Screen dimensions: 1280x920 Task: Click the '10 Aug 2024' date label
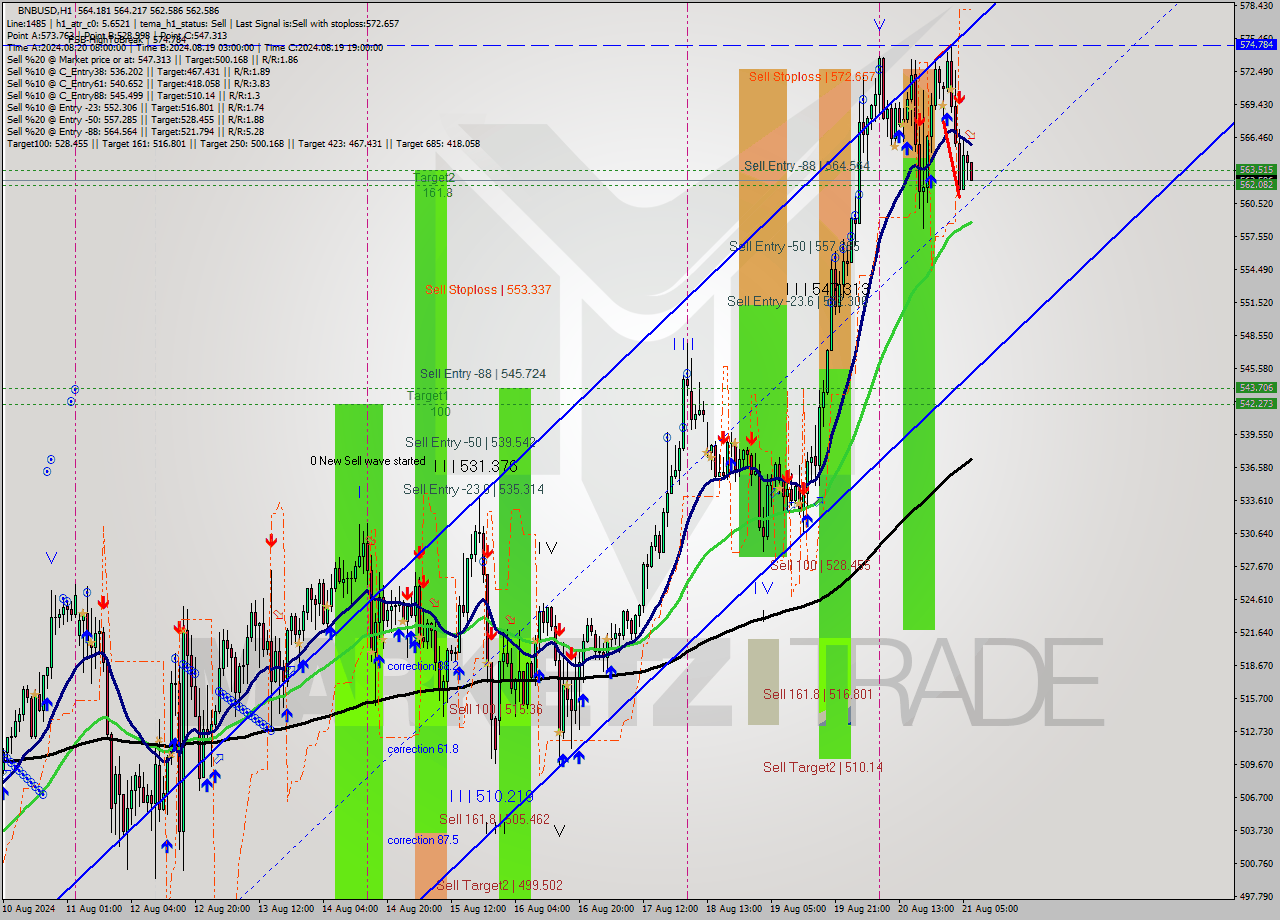pos(30,909)
